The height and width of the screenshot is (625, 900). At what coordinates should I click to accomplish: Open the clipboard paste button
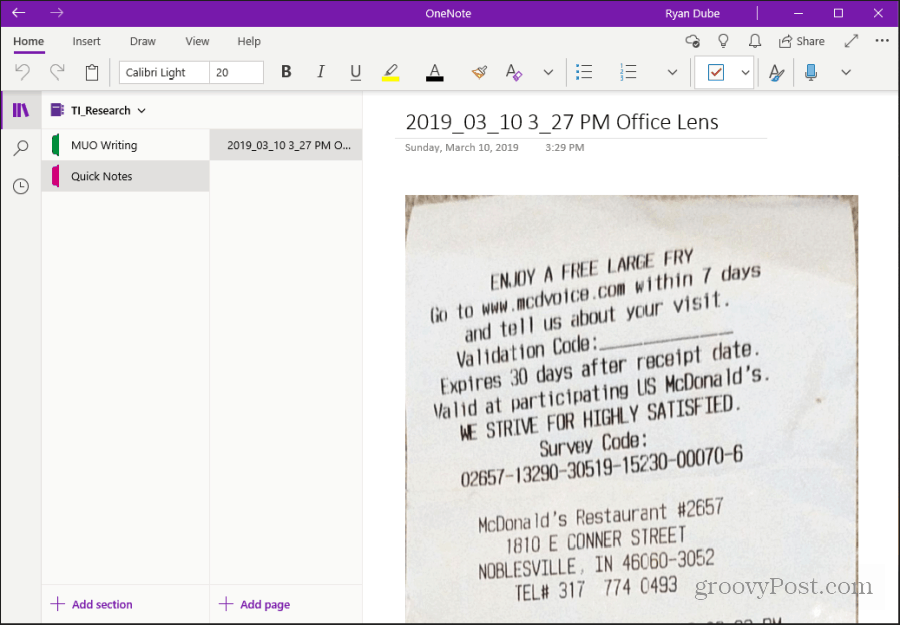92,72
